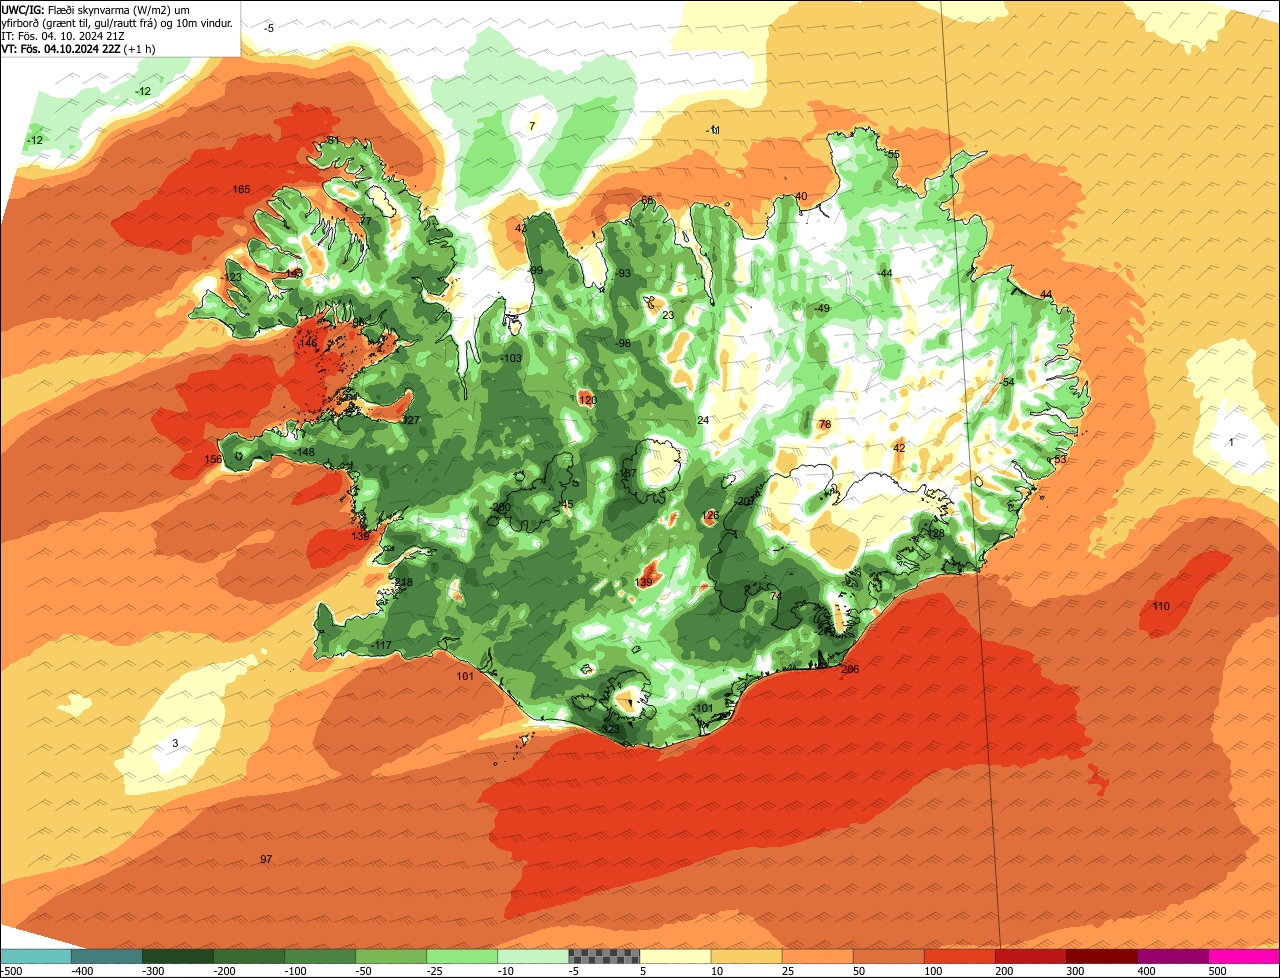This screenshot has width=1280, height=978.
Task: Click the '165' flux value over the sea
Action: (241, 190)
